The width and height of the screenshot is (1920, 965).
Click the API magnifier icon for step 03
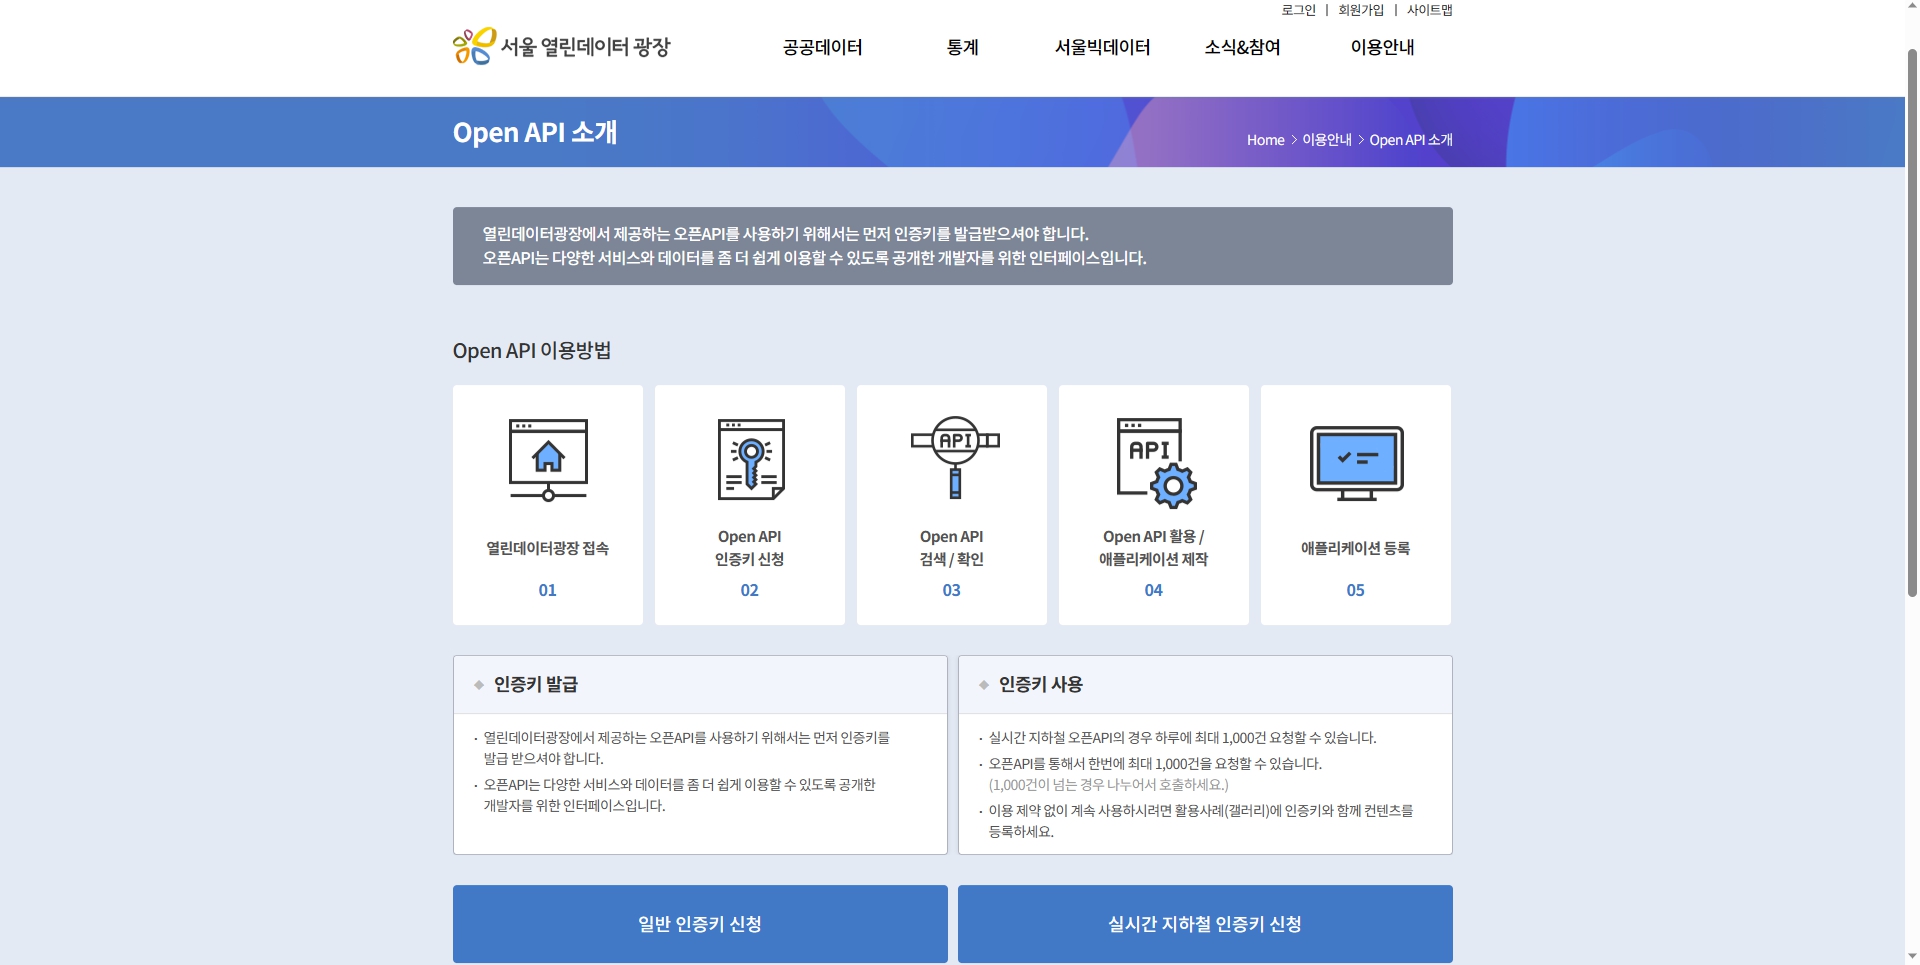[x=954, y=456]
